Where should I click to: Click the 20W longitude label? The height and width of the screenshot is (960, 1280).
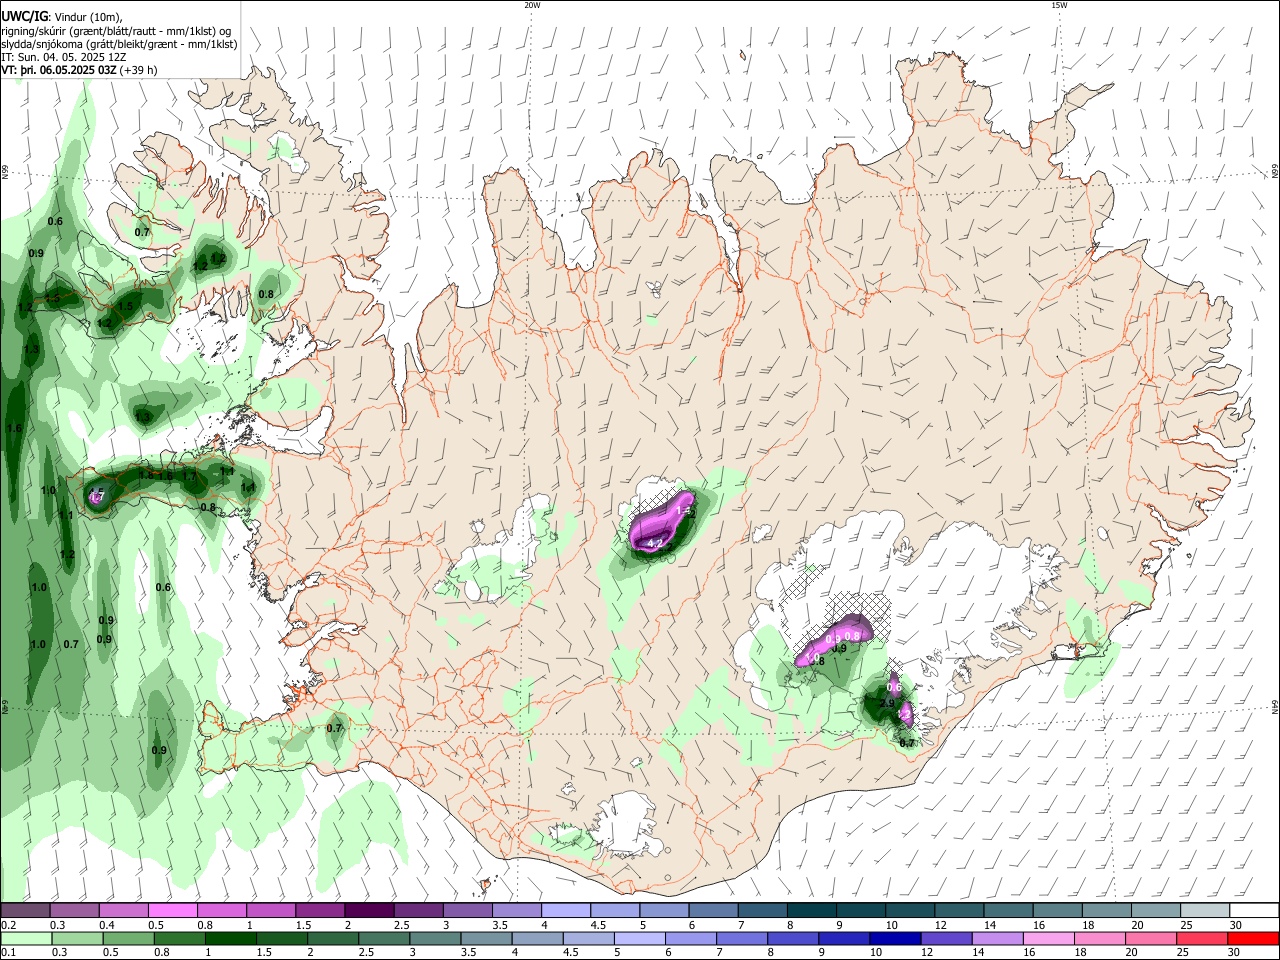532,5
